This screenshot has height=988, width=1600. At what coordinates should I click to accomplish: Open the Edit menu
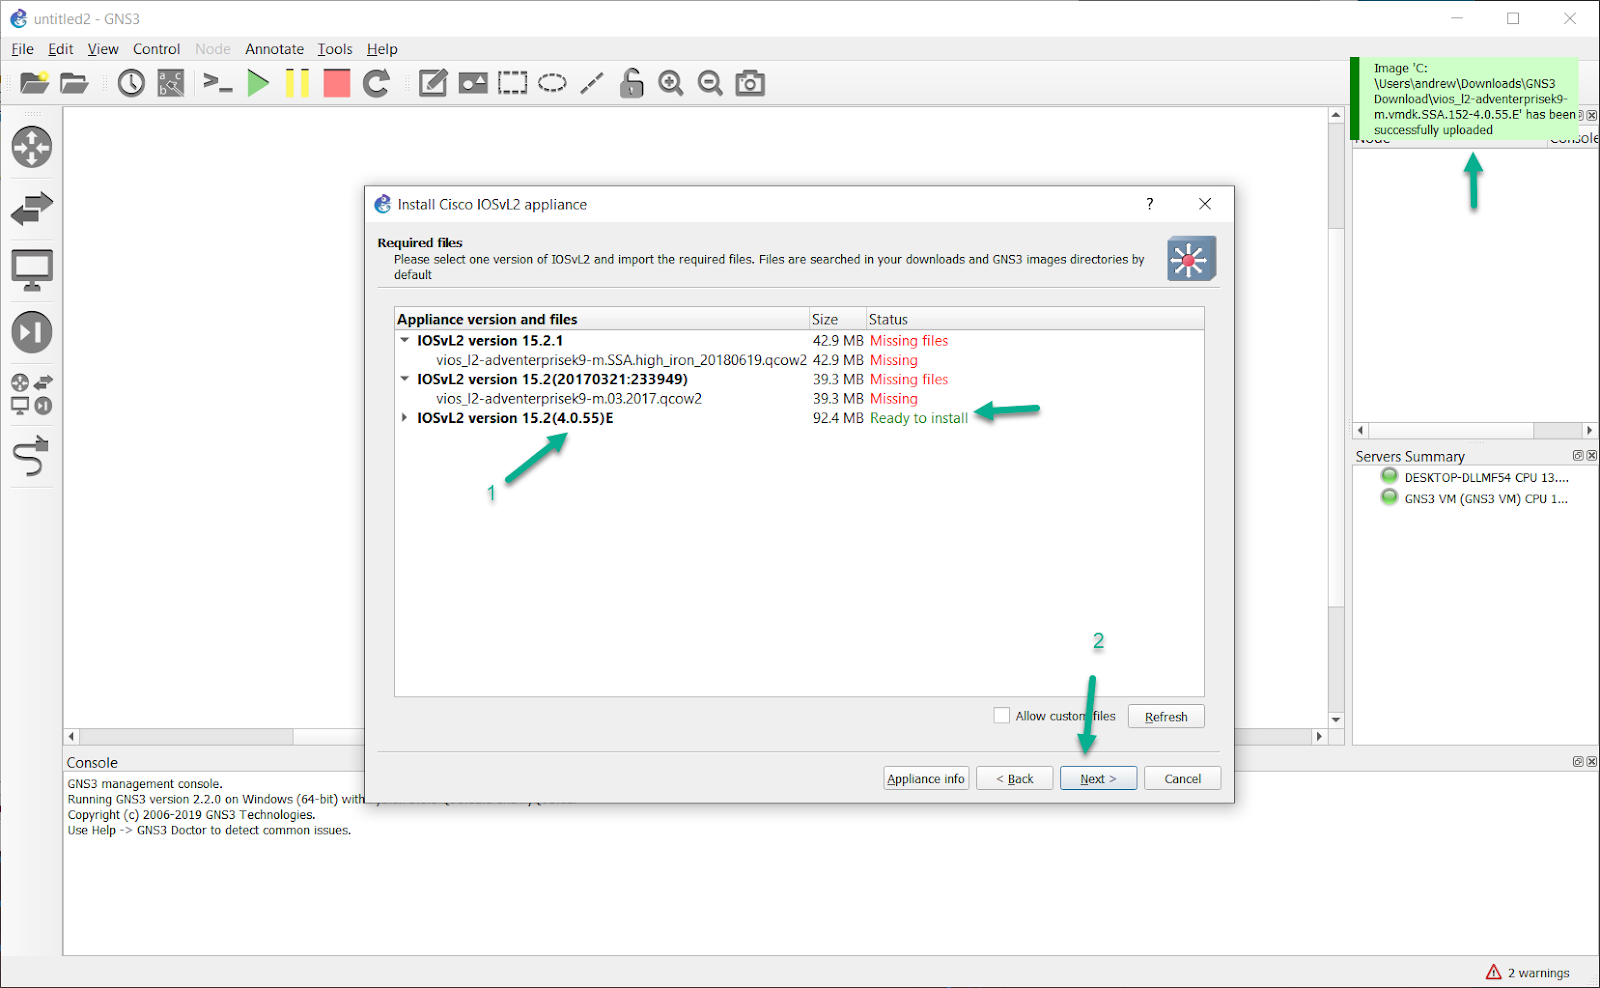[x=61, y=49]
